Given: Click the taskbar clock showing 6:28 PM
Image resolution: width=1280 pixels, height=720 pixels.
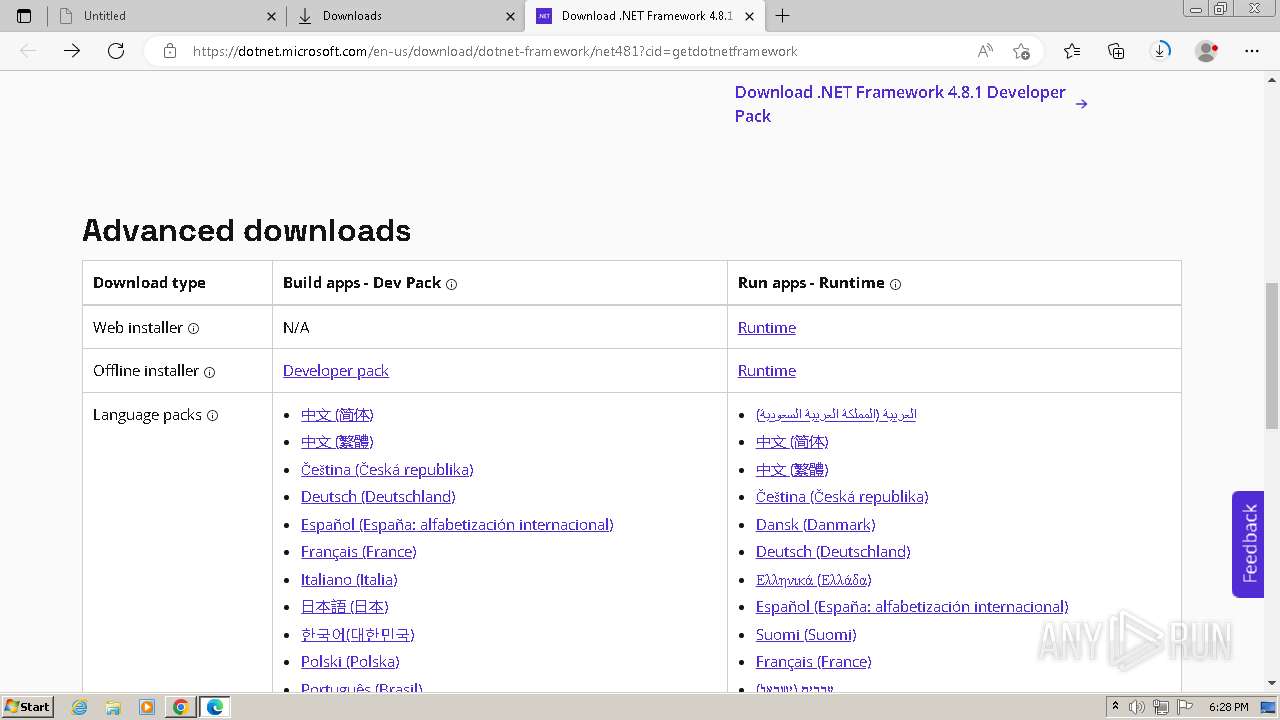Looking at the screenshot, I should point(1228,707).
